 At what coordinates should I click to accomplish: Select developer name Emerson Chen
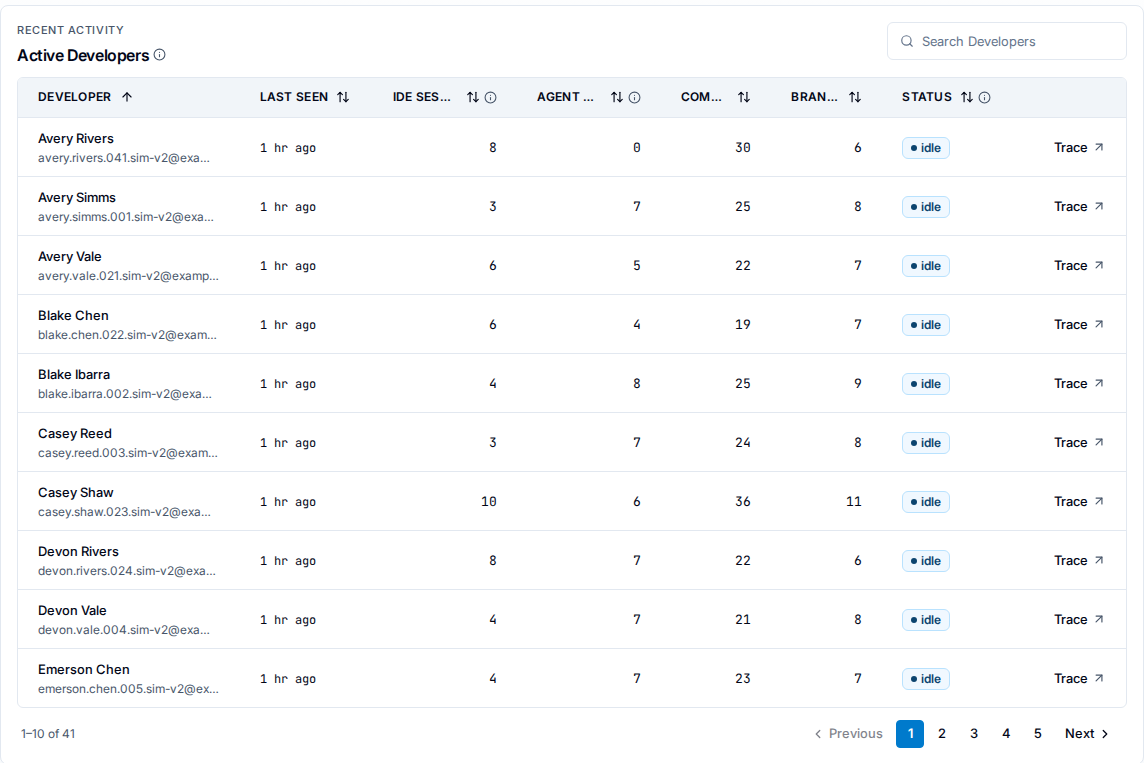tap(84, 670)
